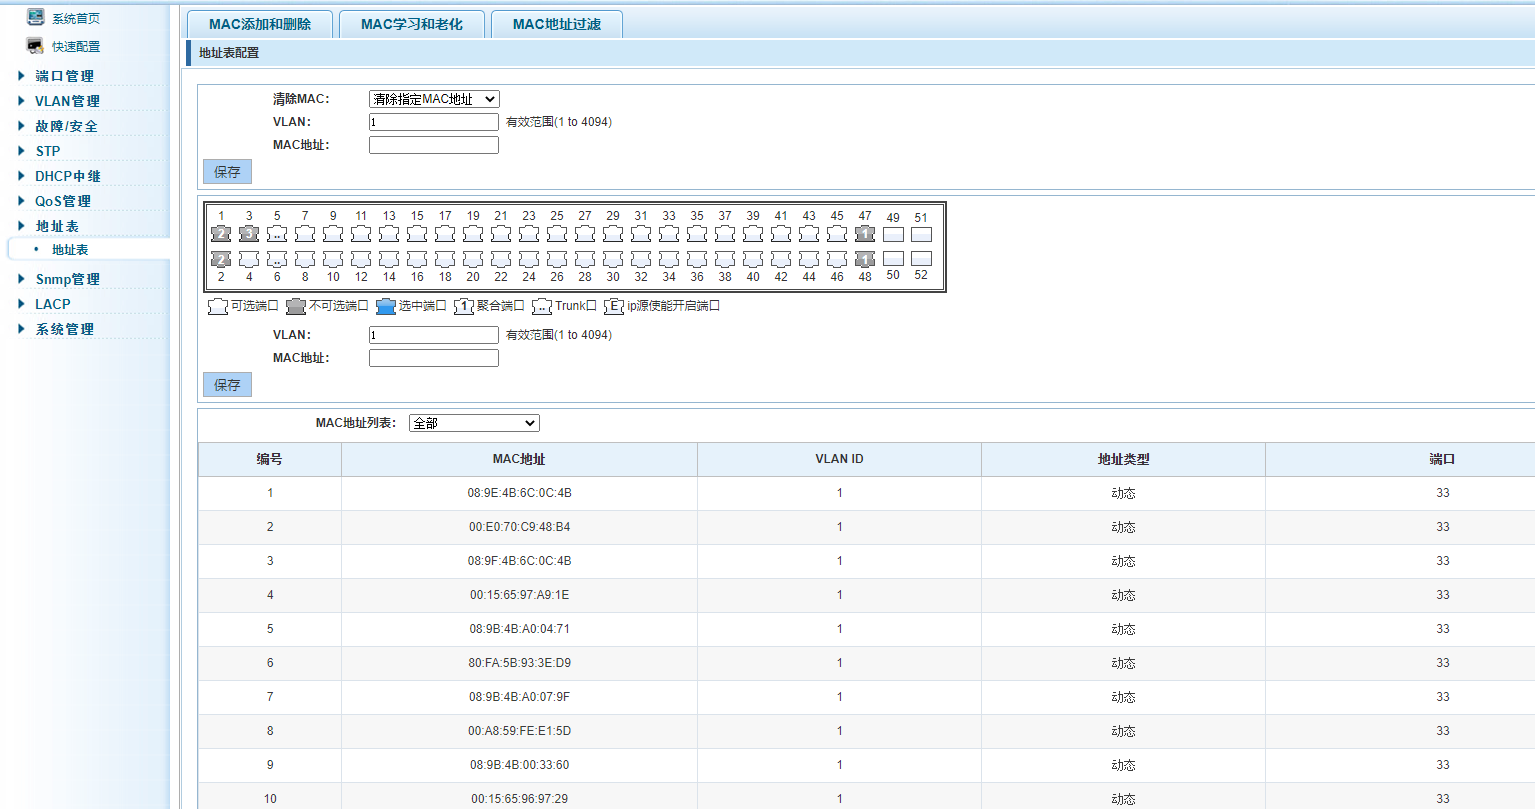Image resolution: width=1535 pixels, height=809 pixels.
Task: Select SFP port 52 on the diagram
Action: pos(921,259)
